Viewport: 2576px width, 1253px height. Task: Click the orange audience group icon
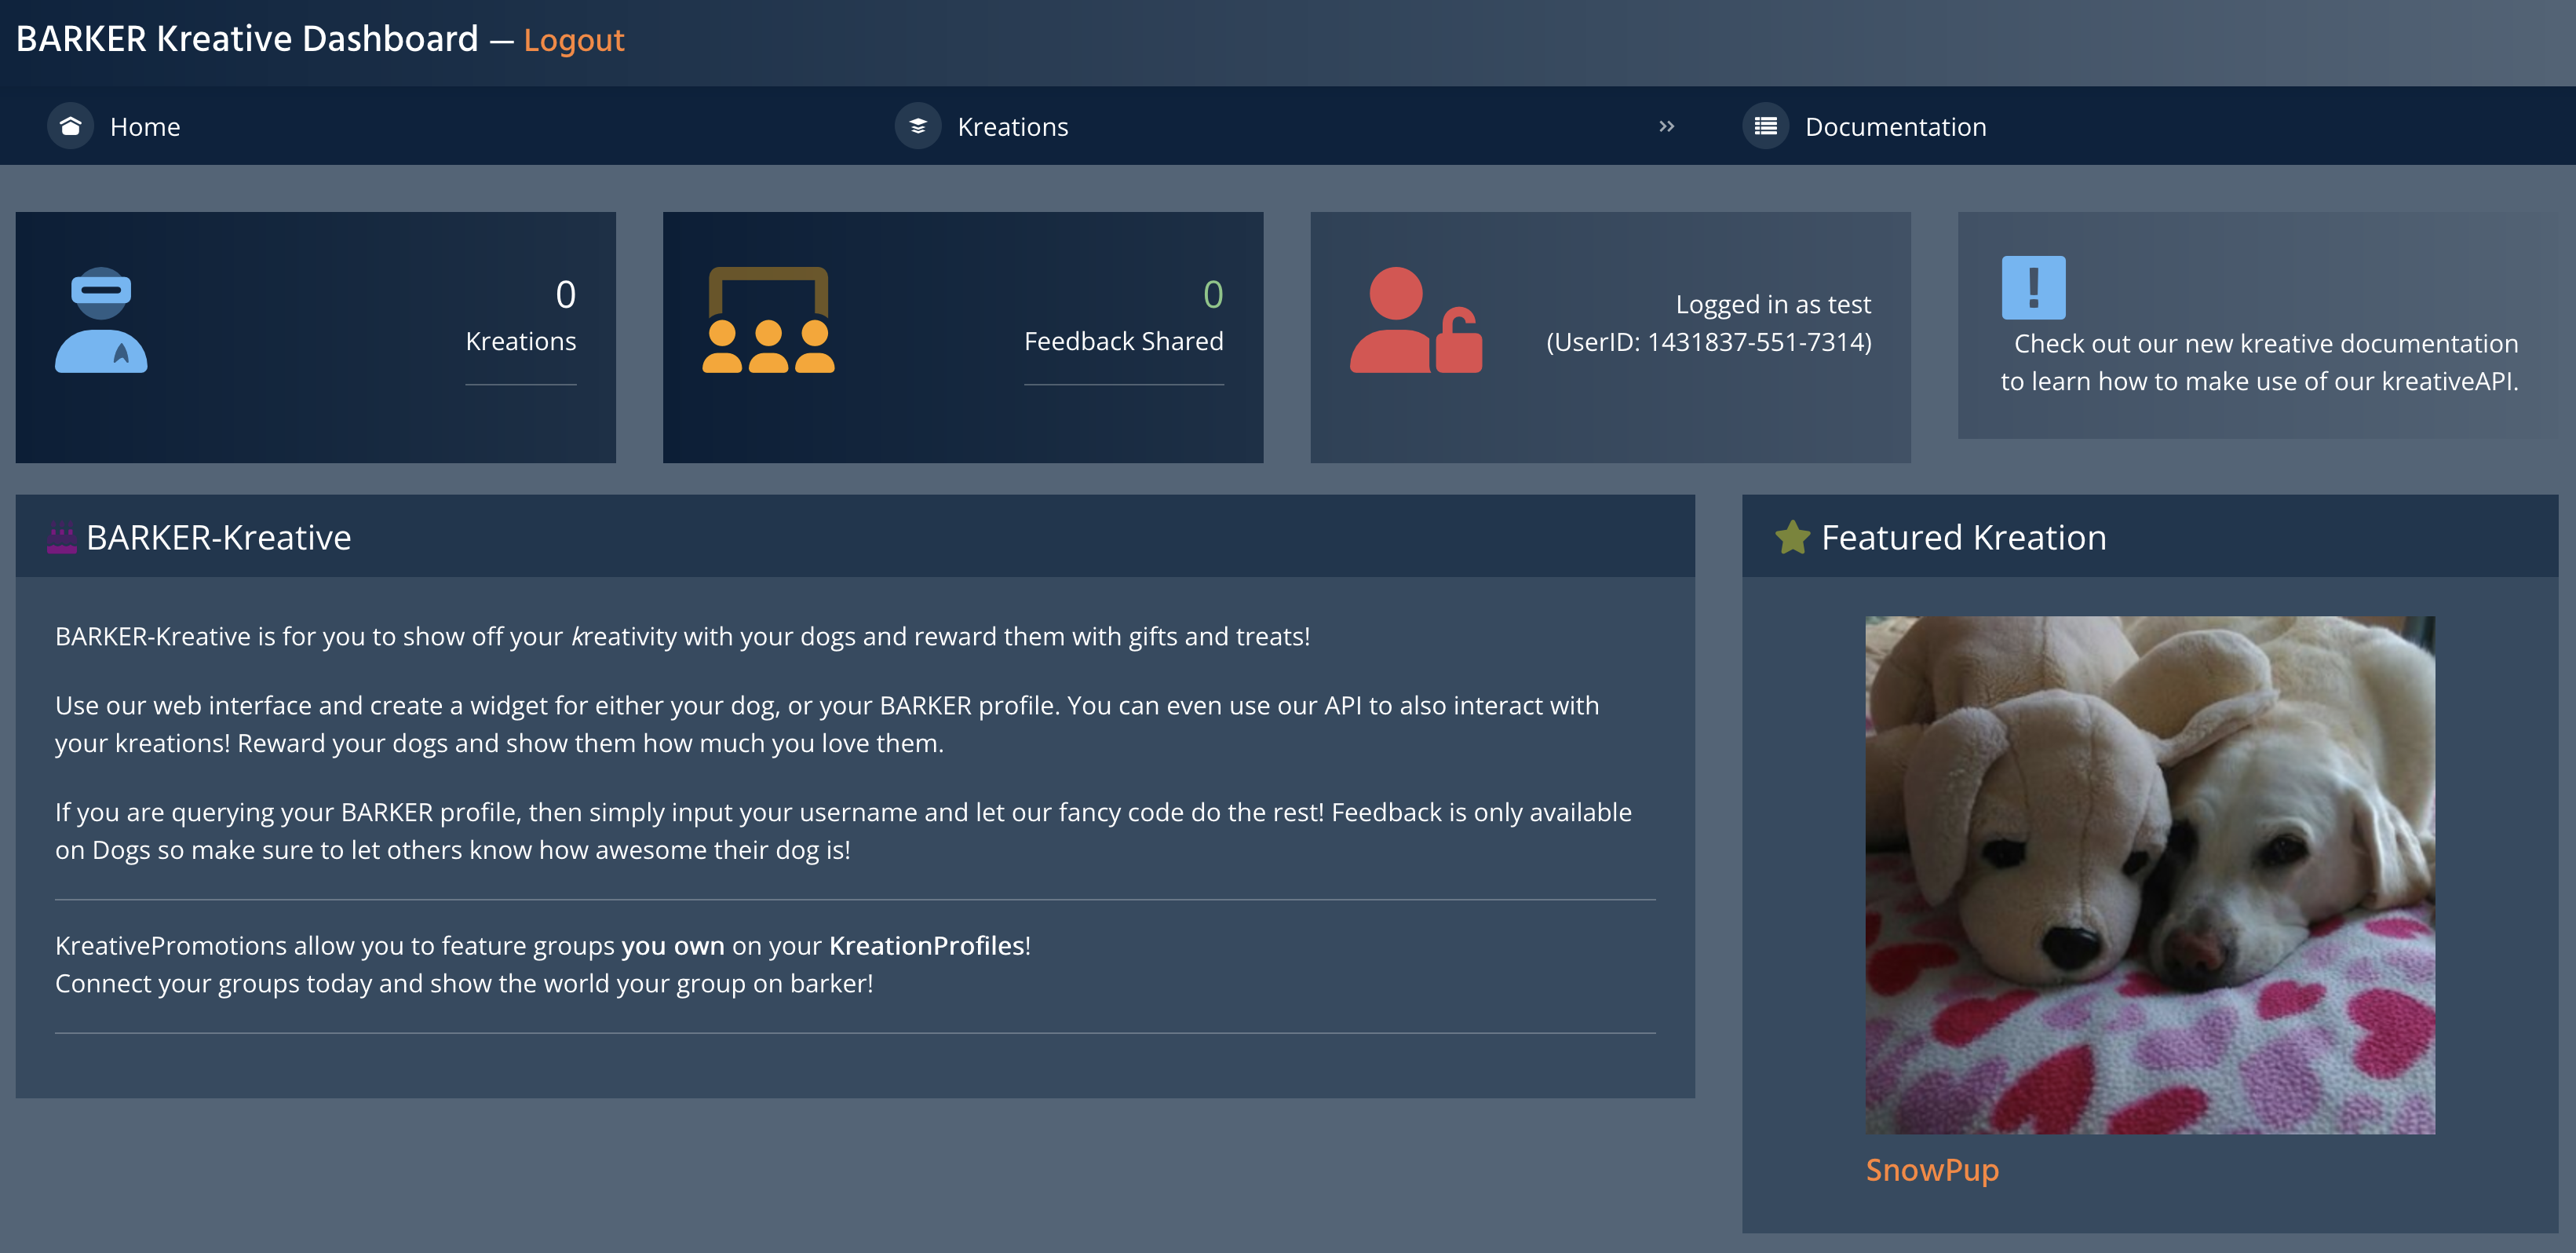pyautogui.click(x=768, y=320)
